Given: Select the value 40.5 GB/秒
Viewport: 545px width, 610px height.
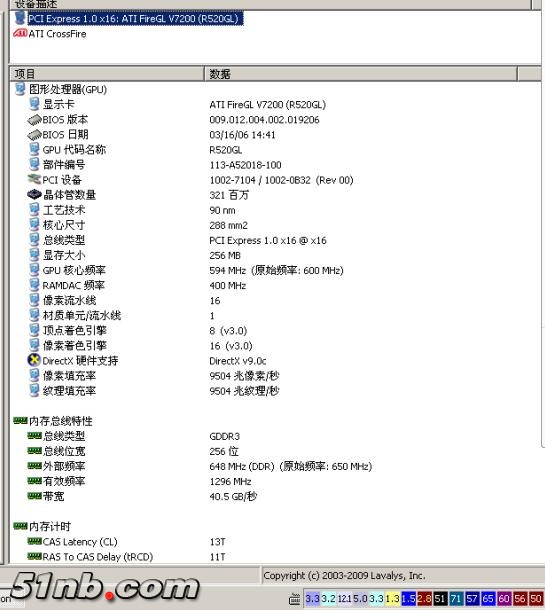Looking at the screenshot, I should coord(233,496).
